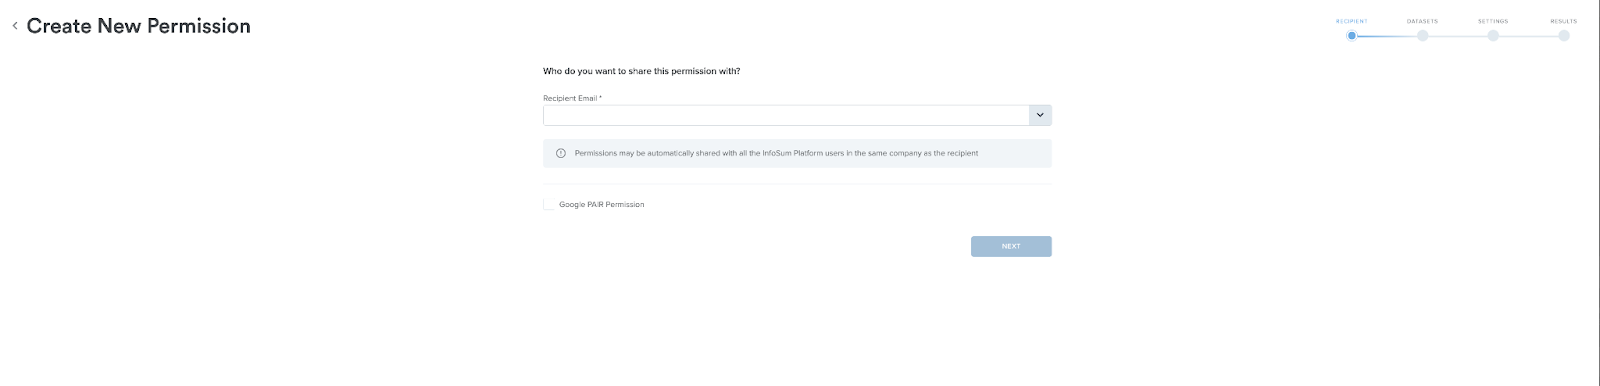The width and height of the screenshot is (1600, 386).
Task: Click the Google PAIR Permission label text
Action: pyautogui.click(x=601, y=204)
